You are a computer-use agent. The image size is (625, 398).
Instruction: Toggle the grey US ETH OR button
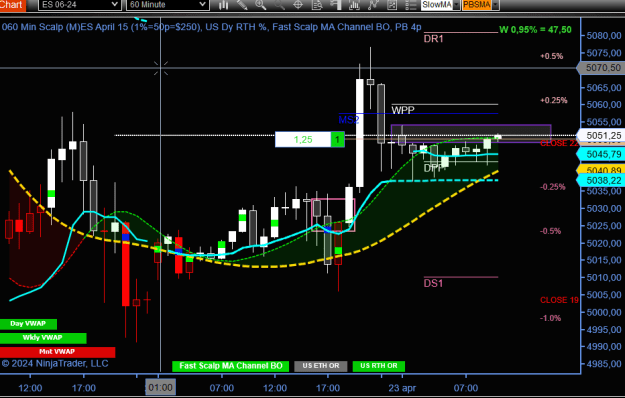tap(320, 366)
